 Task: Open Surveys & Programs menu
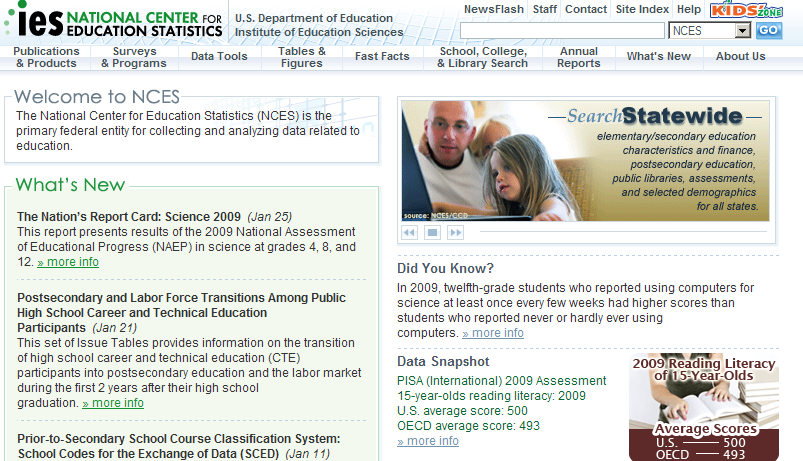tap(134, 57)
